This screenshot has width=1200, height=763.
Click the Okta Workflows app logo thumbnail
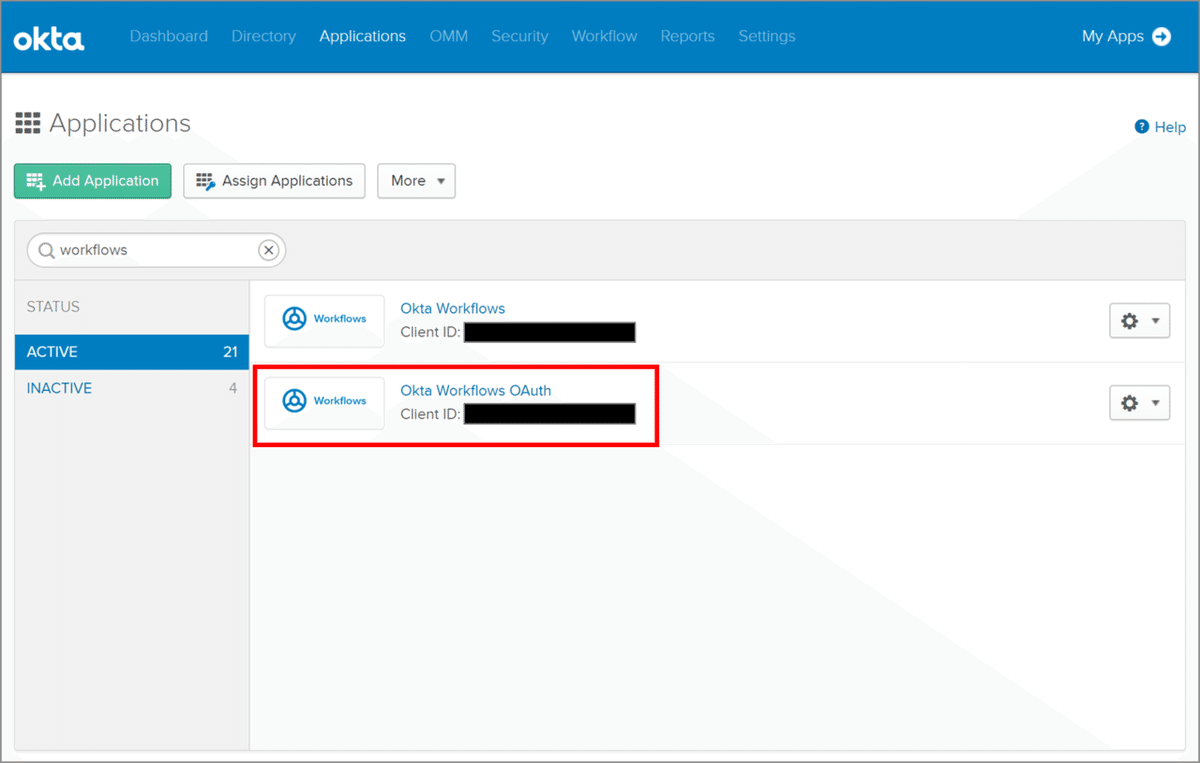point(324,321)
